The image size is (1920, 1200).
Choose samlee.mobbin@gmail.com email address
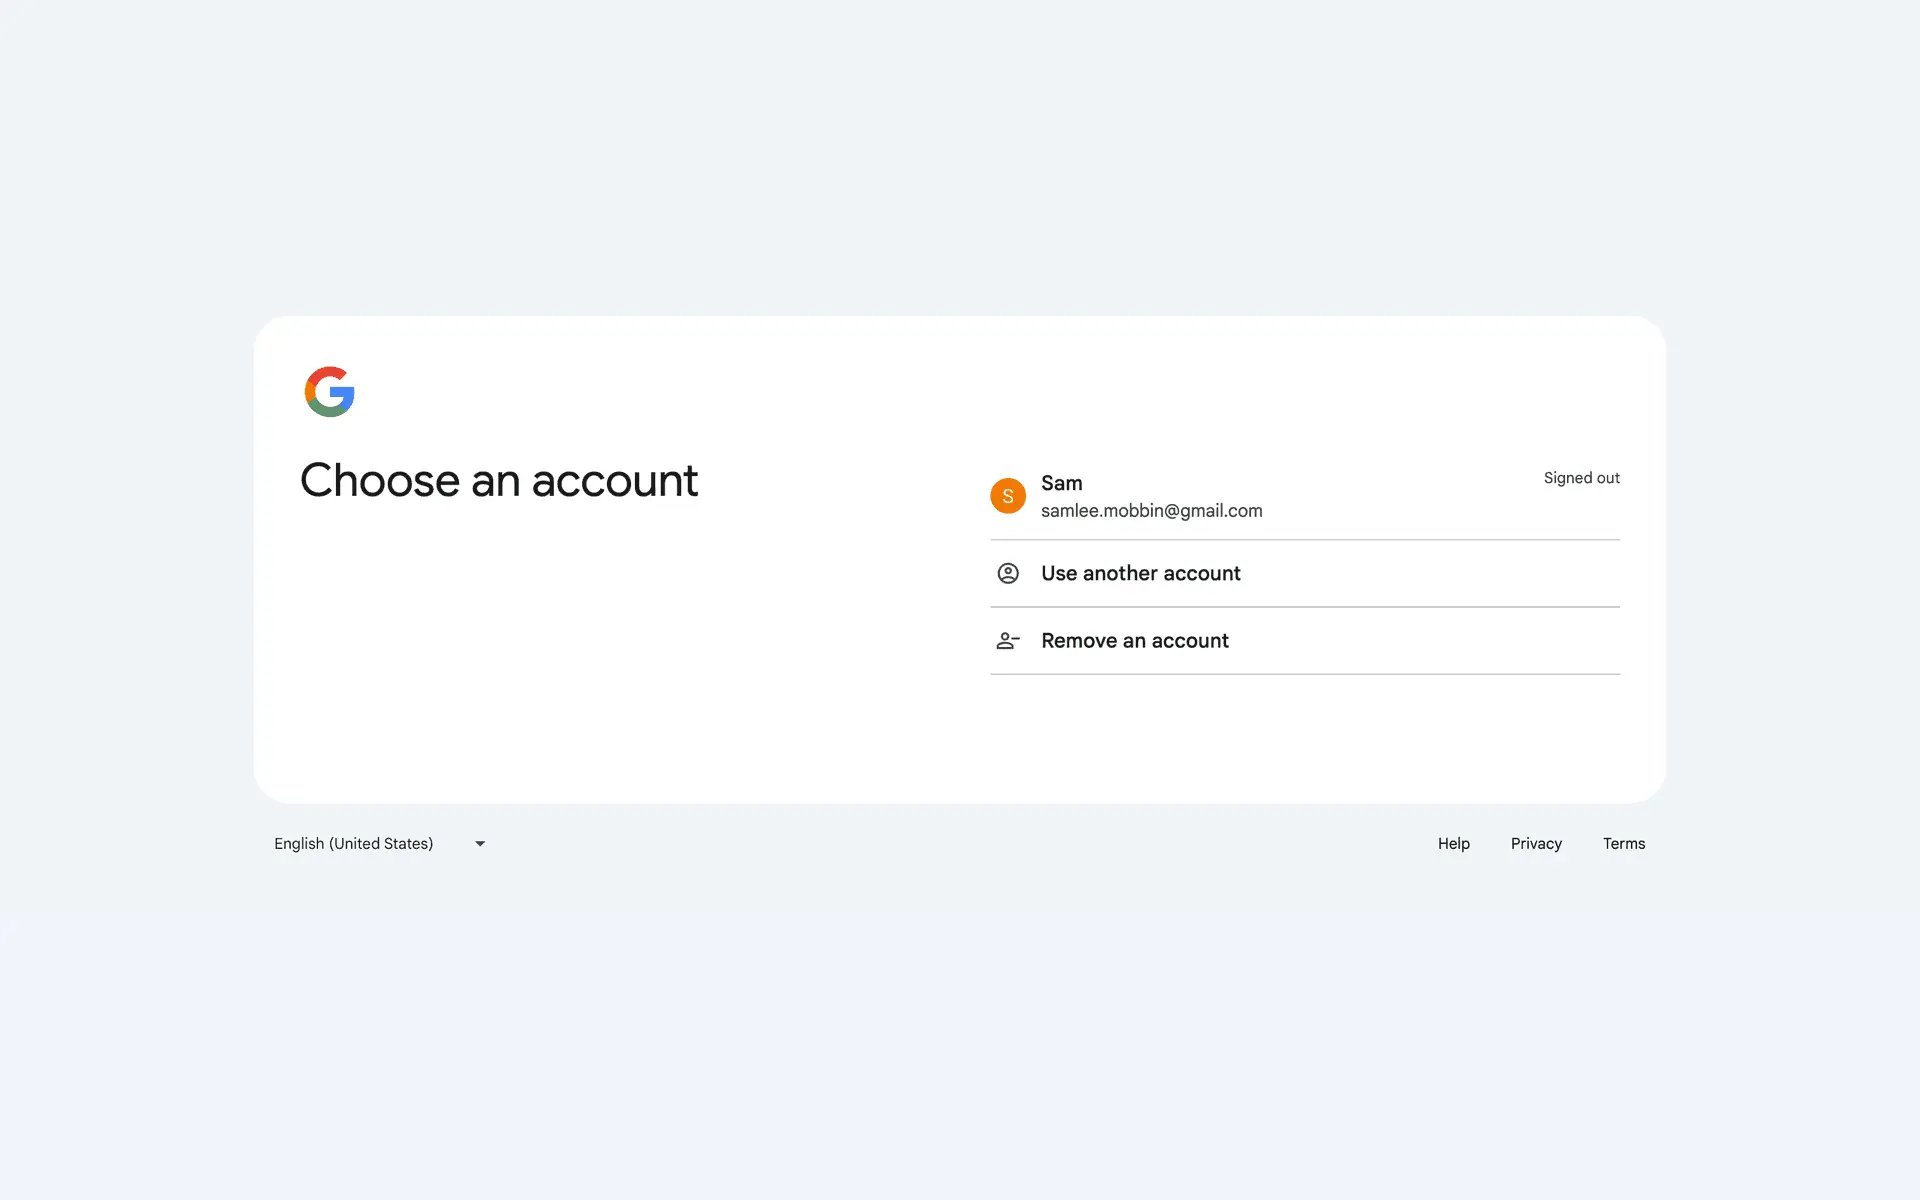1151,511
